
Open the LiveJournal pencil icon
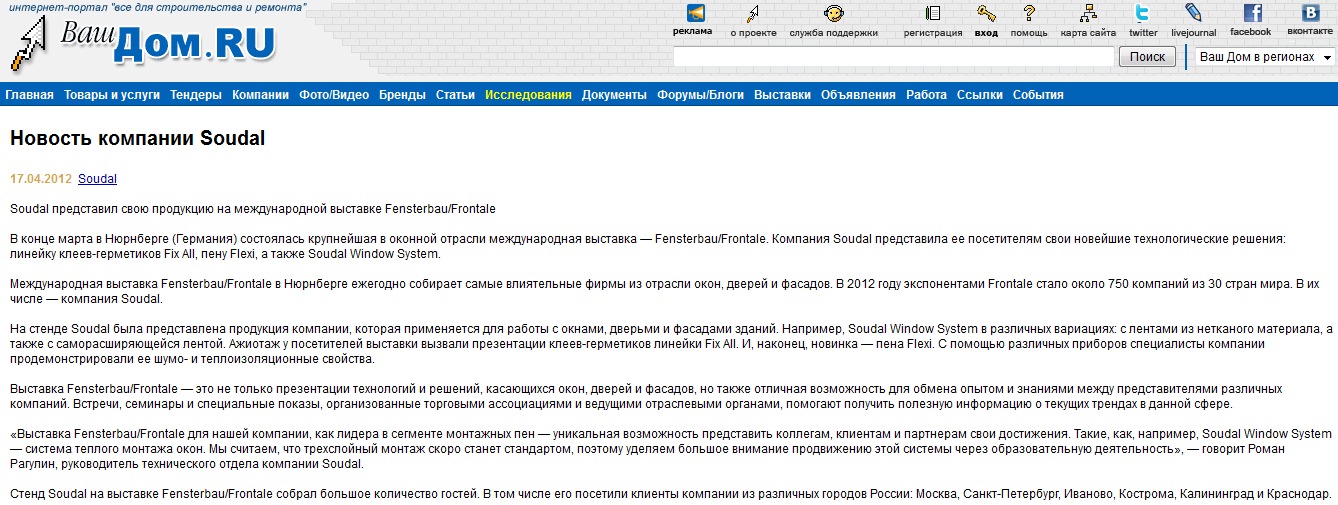pyautogui.click(x=1193, y=13)
